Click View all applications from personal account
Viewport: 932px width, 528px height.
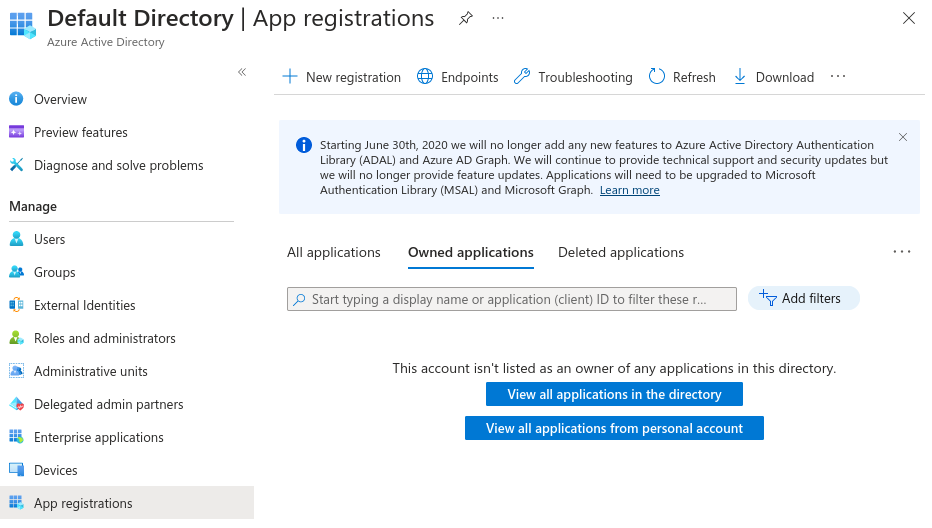click(x=614, y=428)
